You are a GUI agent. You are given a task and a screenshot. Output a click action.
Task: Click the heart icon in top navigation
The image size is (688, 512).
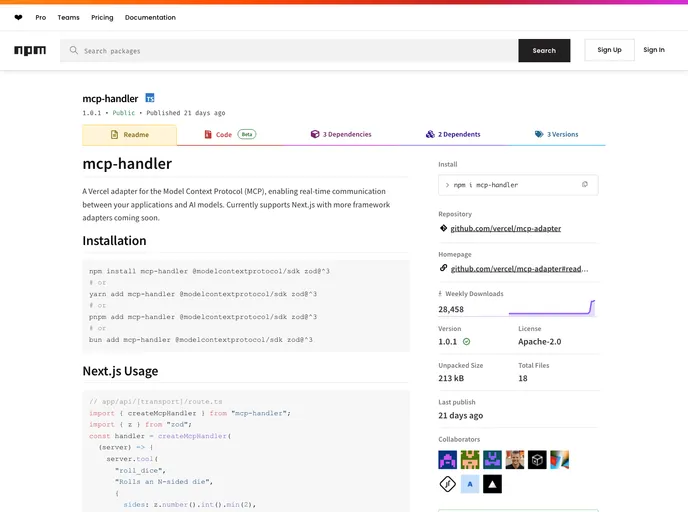click(x=18, y=18)
